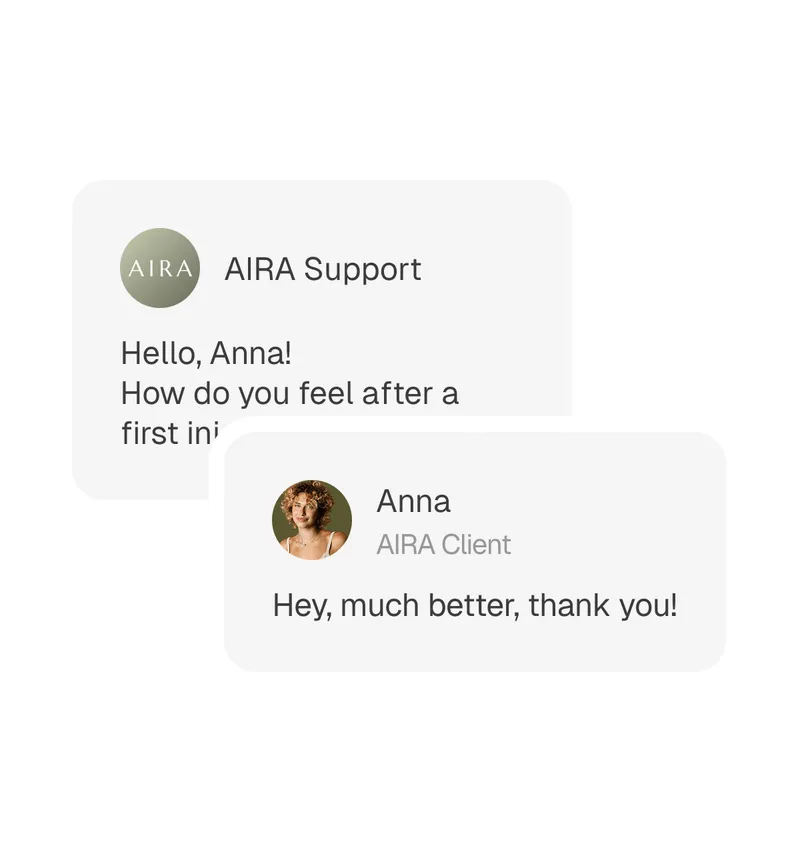Click the 'How do you feel after a' line
This screenshot has height=850, width=800.
(x=289, y=394)
